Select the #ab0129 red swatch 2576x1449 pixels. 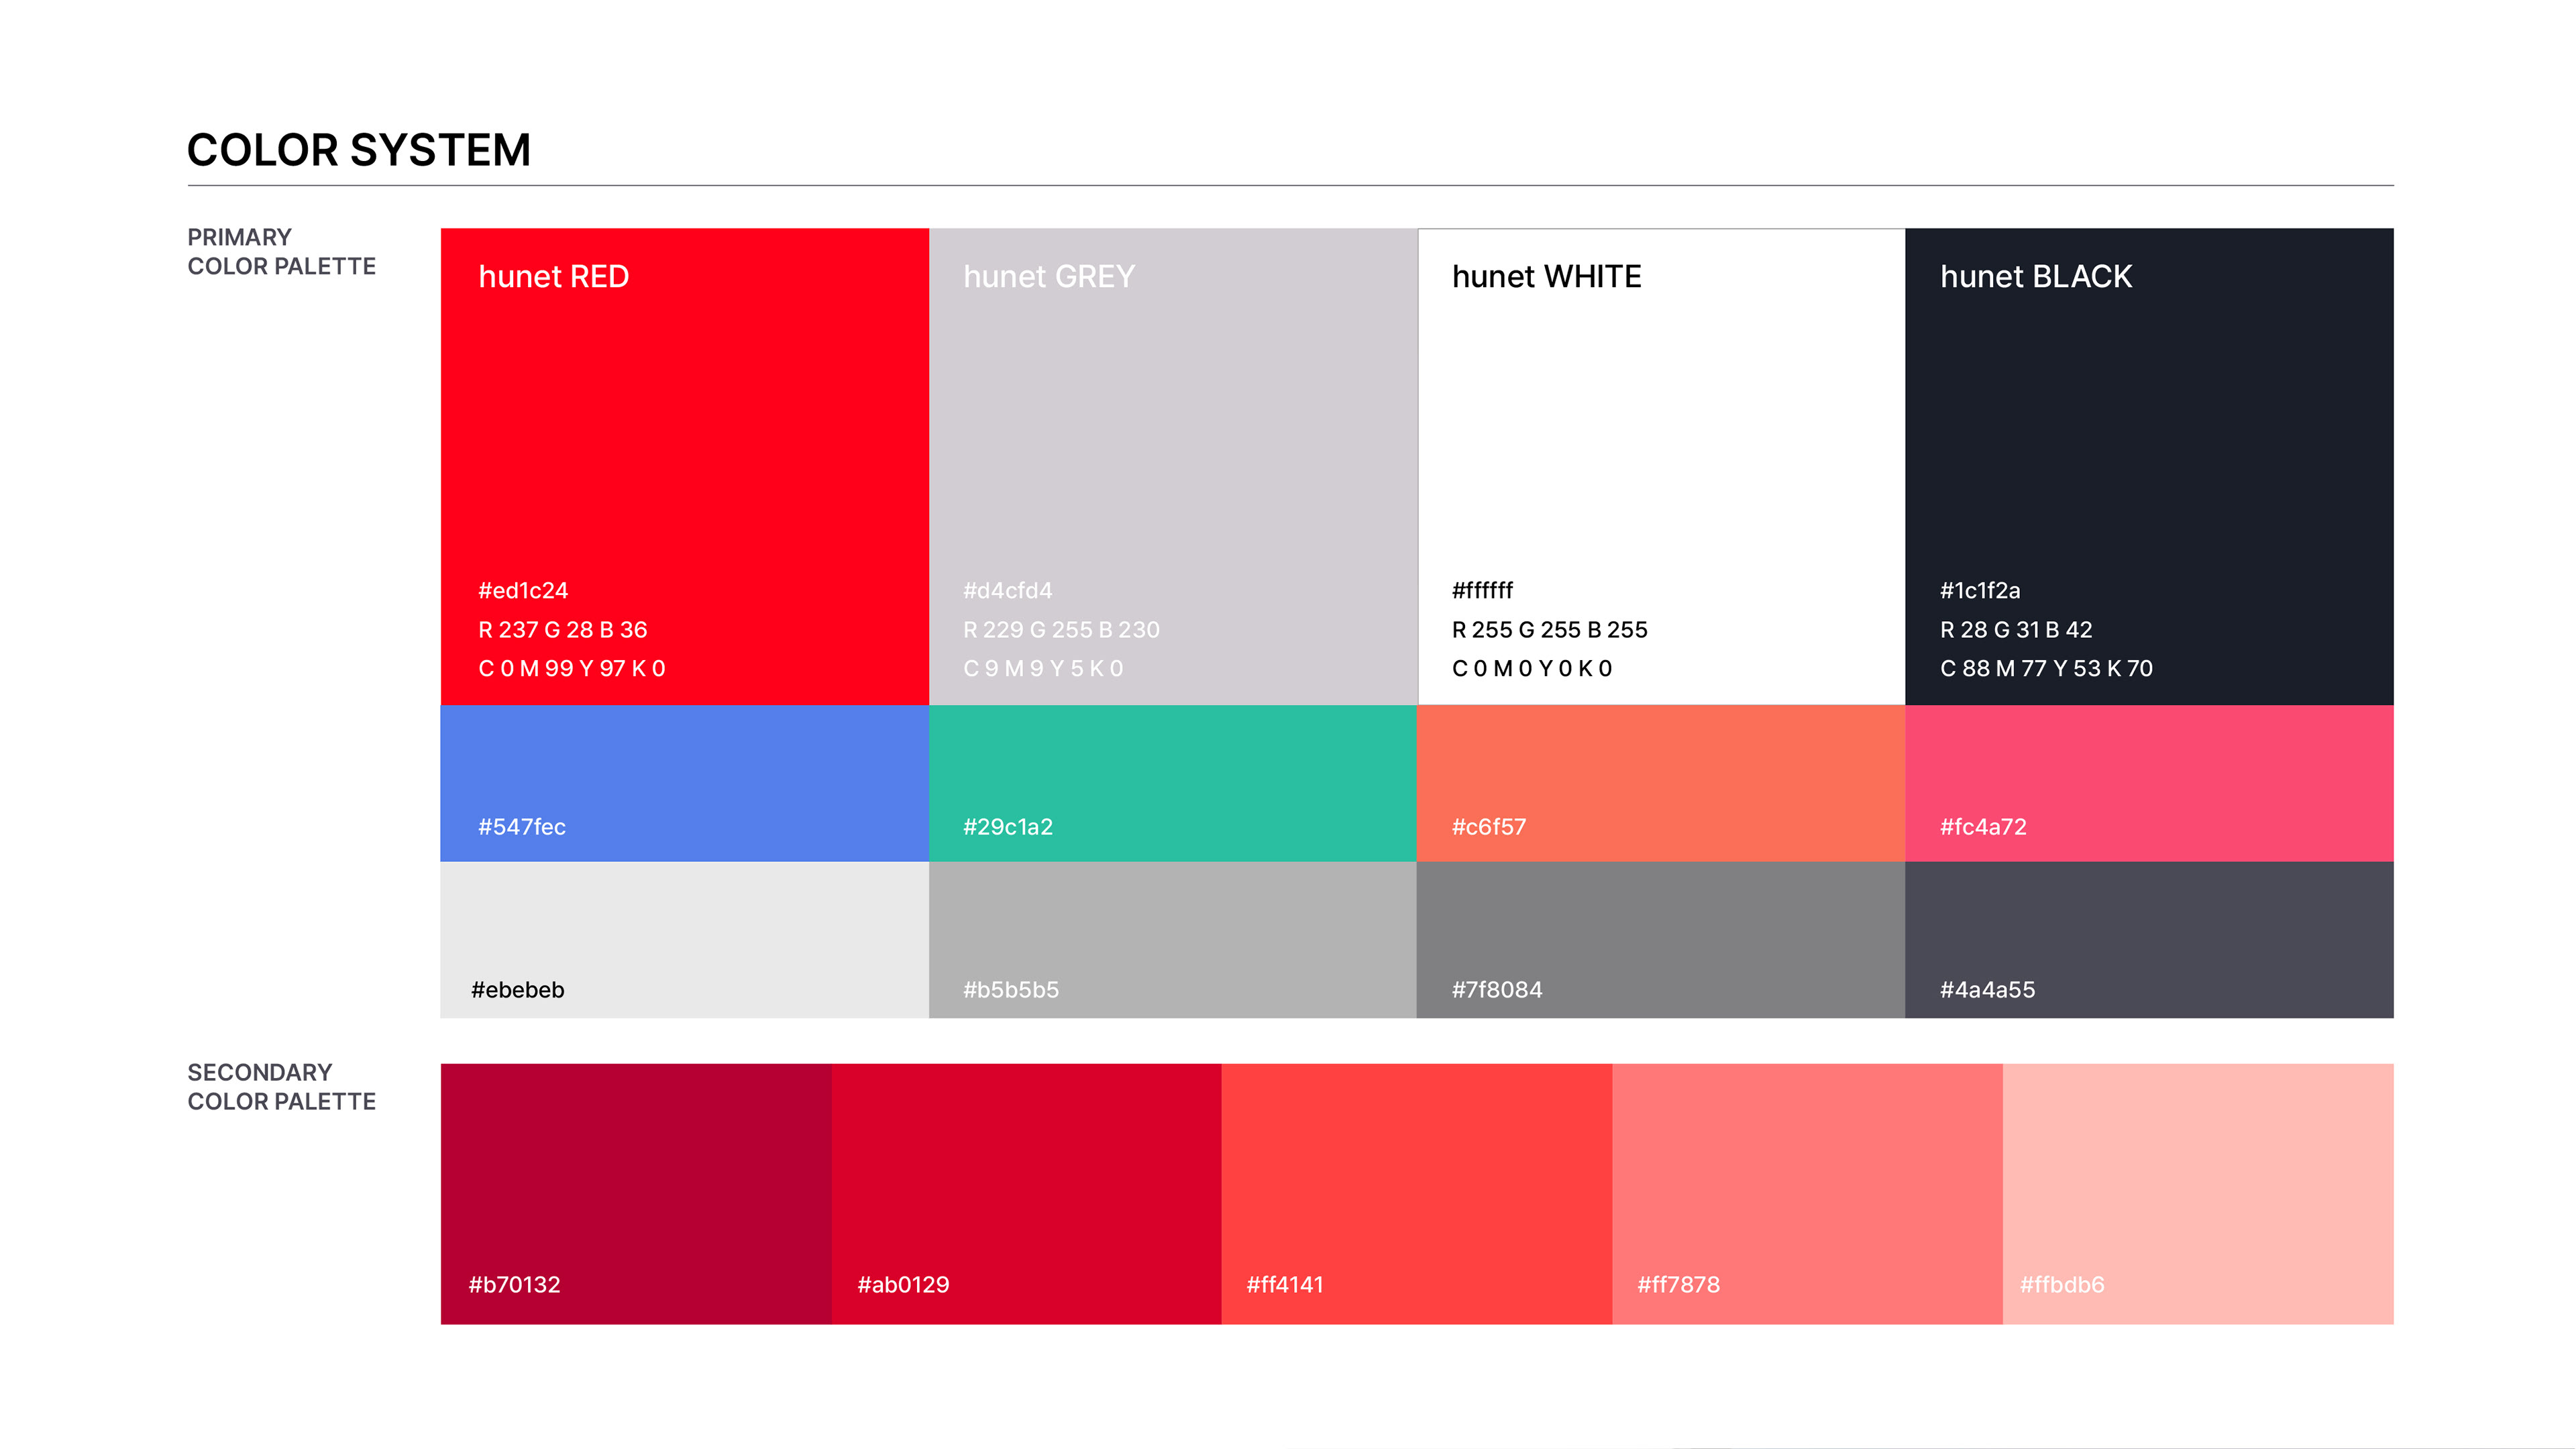pos(1026,1194)
